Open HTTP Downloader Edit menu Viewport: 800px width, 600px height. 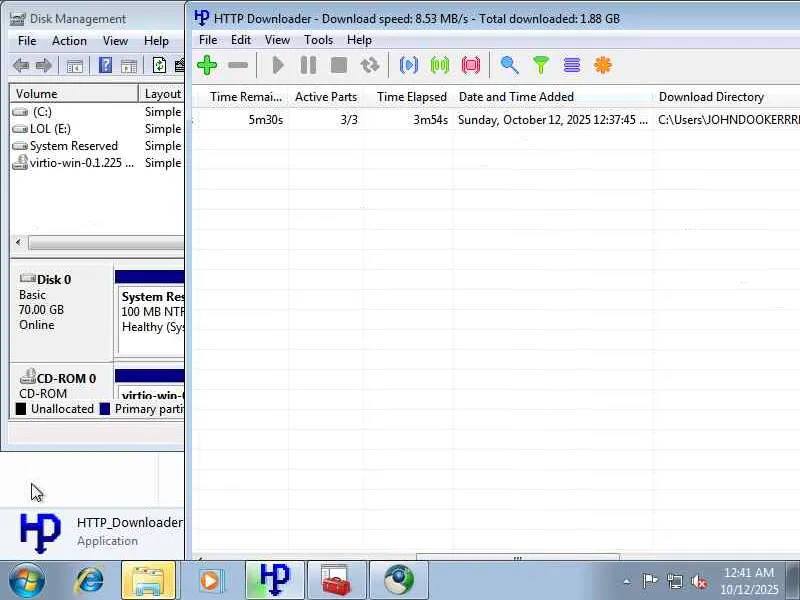coord(240,40)
